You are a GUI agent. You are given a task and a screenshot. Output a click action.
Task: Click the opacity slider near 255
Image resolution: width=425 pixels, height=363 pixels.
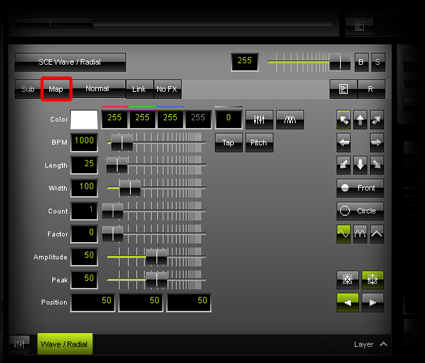tap(309, 62)
